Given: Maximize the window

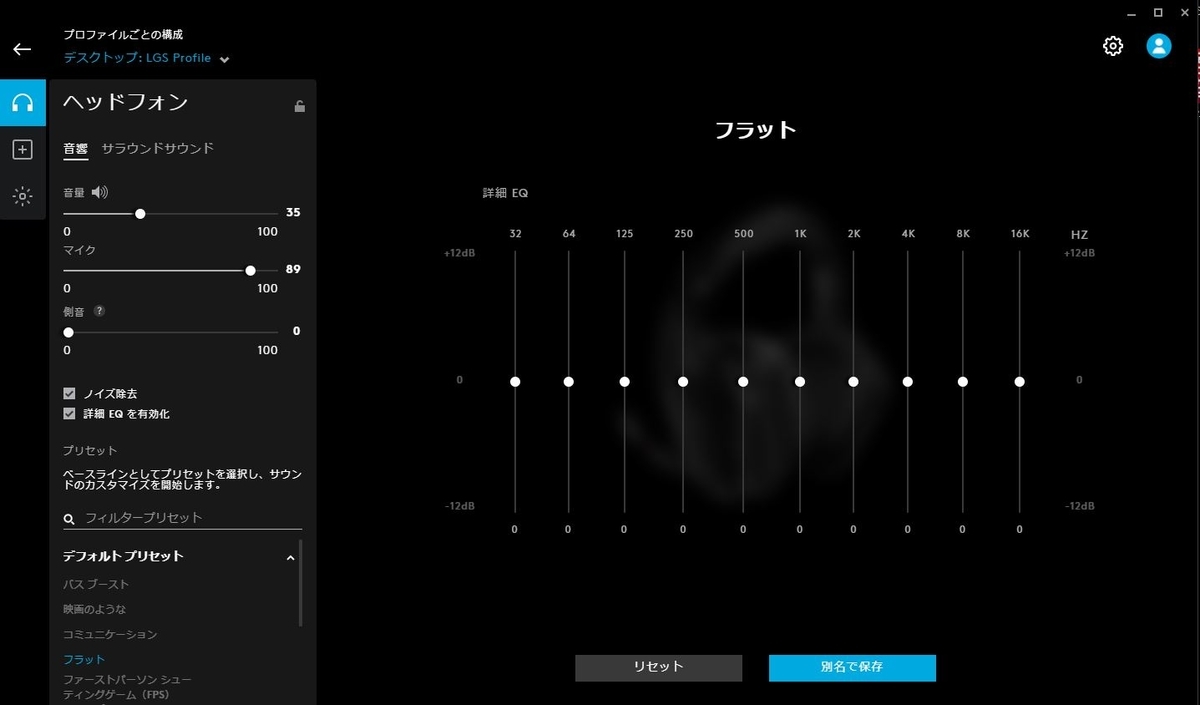Looking at the screenshot, I should coord(1158,13).
